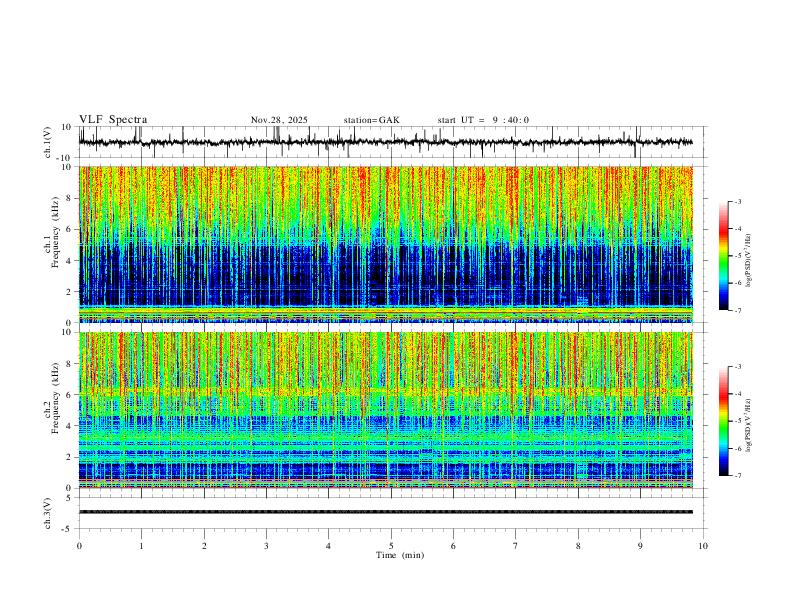
Task: Click the time axis tick label "4"
Action: click(328, 546)
